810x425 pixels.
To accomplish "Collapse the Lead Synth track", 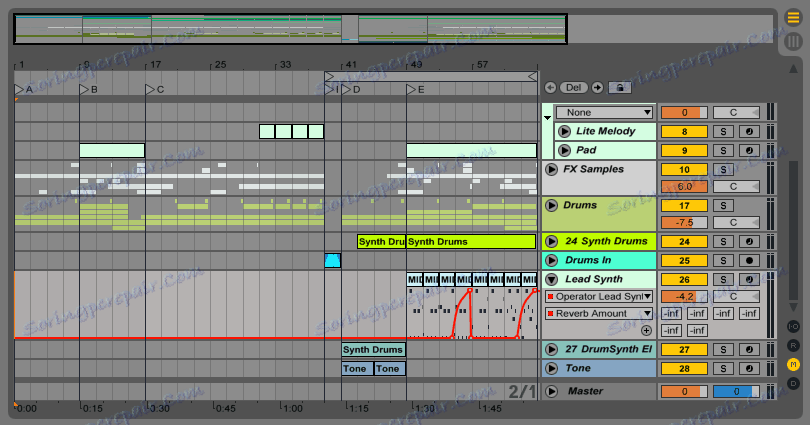I will (551, 279).
